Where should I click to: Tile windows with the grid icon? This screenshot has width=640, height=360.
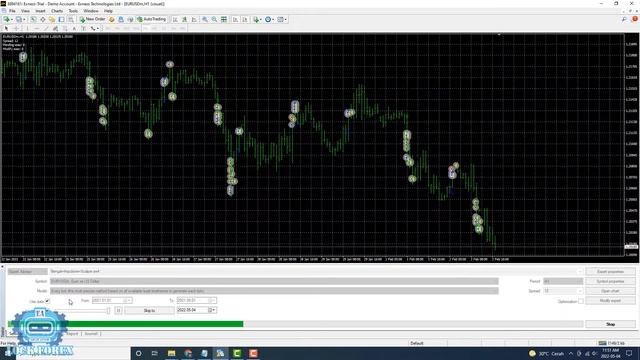click(224, 19)
